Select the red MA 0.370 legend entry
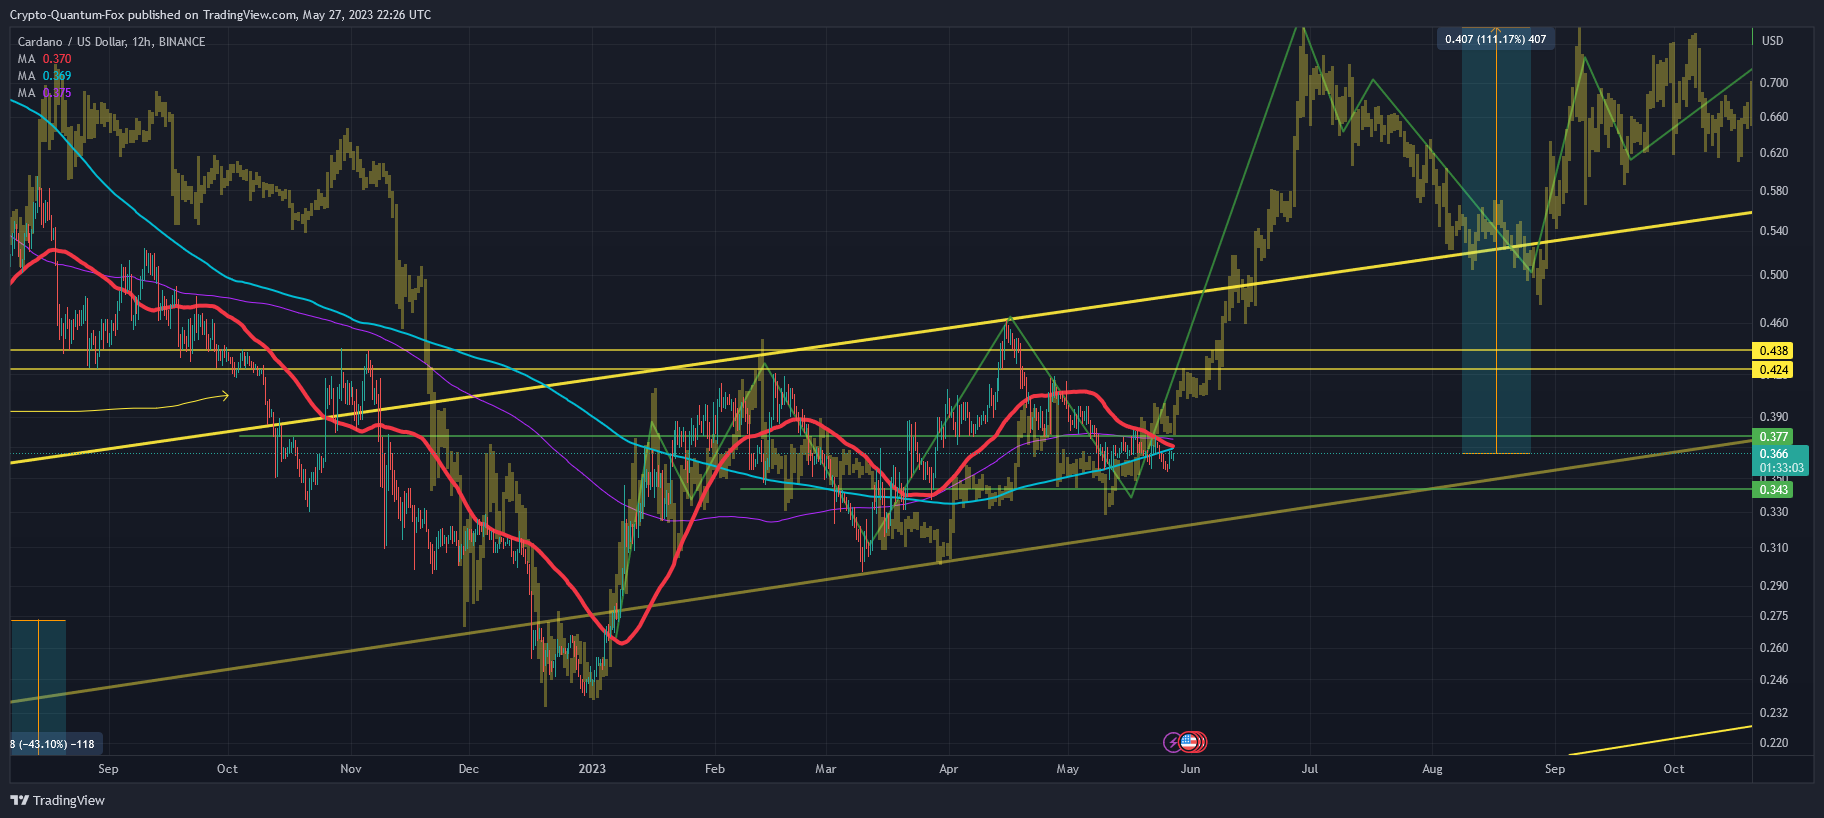 pyautogui.click(x=44, y=59)
